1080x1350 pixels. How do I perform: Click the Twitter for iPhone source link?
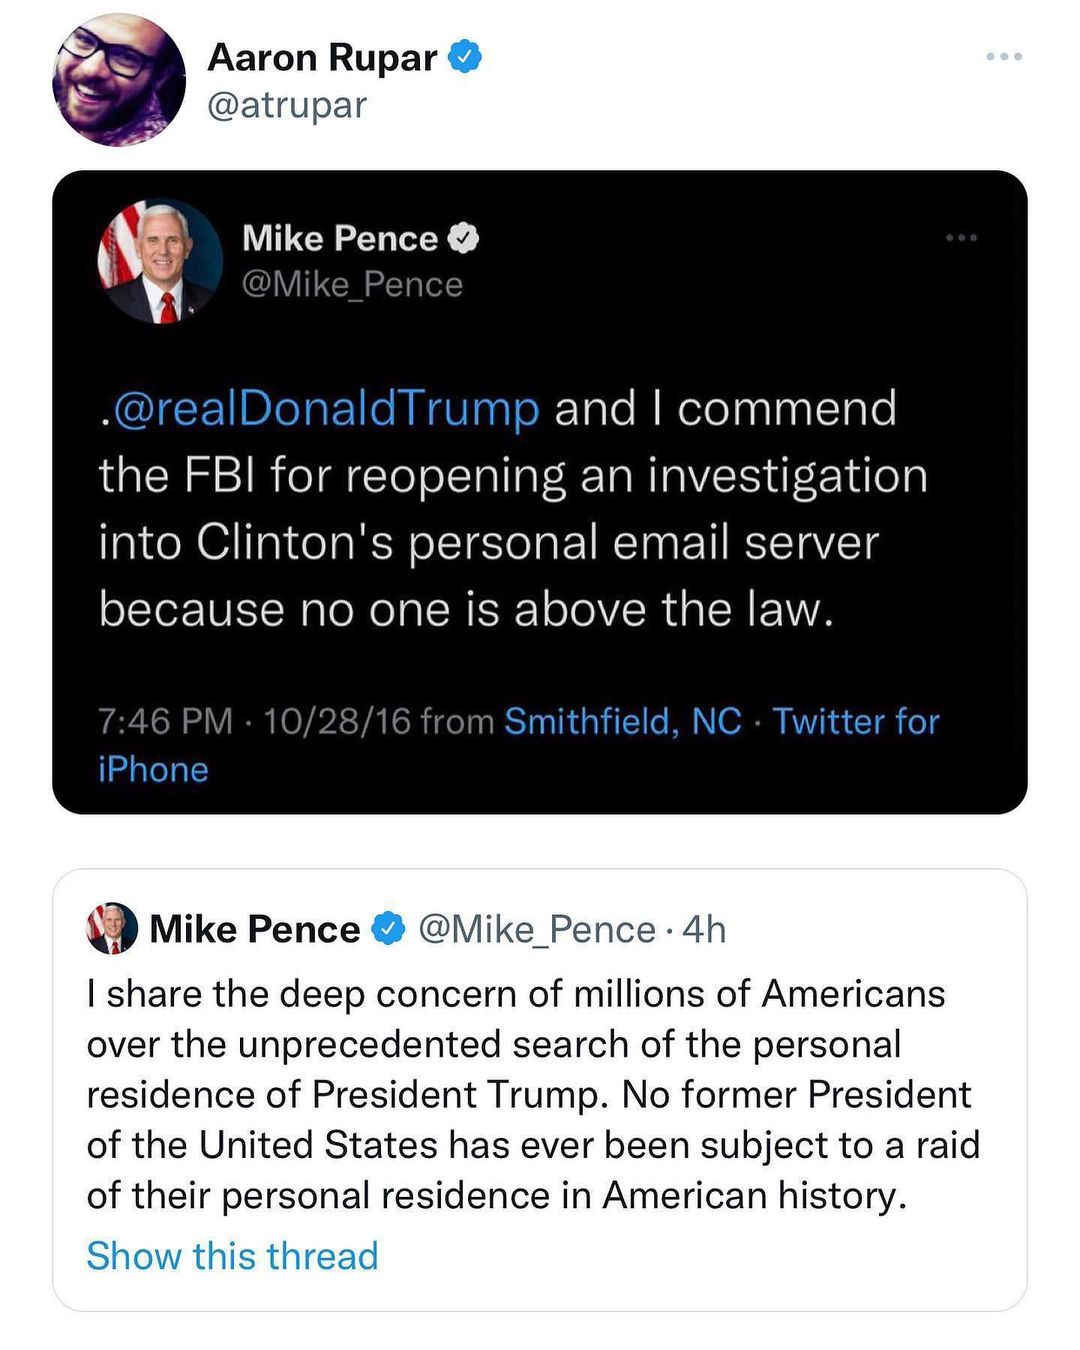(855, 721)
